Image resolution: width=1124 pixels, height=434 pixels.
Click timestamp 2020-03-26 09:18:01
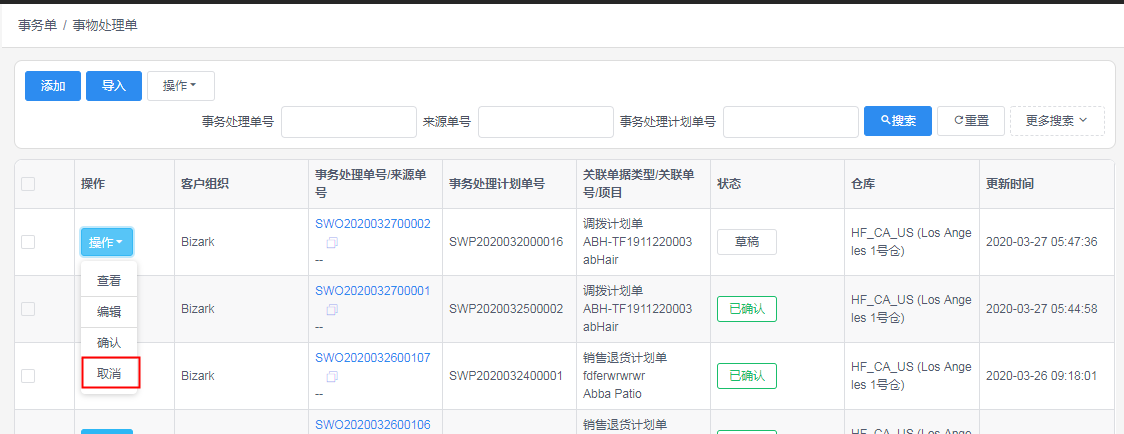(x=1042, y=376)
